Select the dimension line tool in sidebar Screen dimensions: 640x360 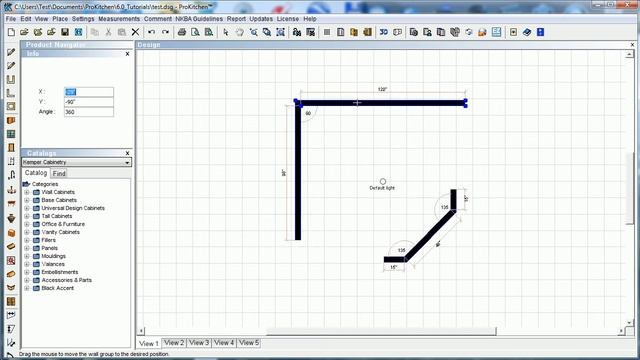(x=11, y=315)
